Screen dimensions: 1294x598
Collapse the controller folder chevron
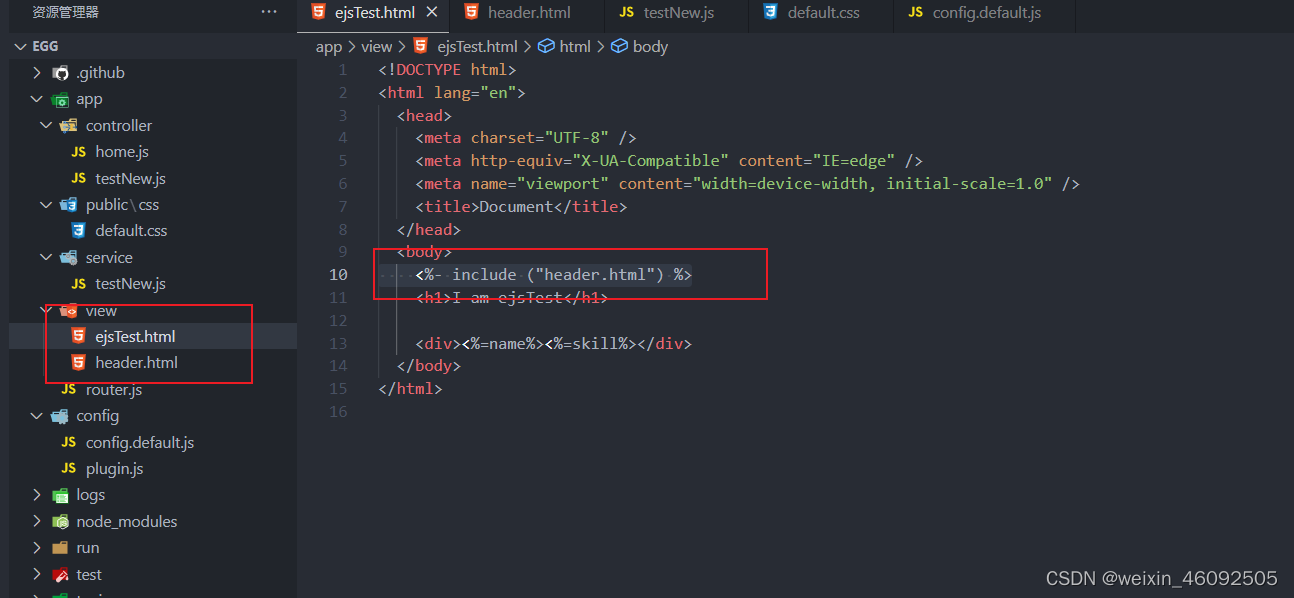click(46, 125)
